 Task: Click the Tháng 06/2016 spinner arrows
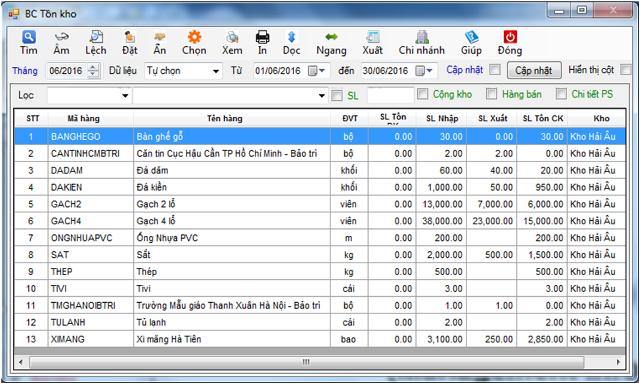point(93,71)
